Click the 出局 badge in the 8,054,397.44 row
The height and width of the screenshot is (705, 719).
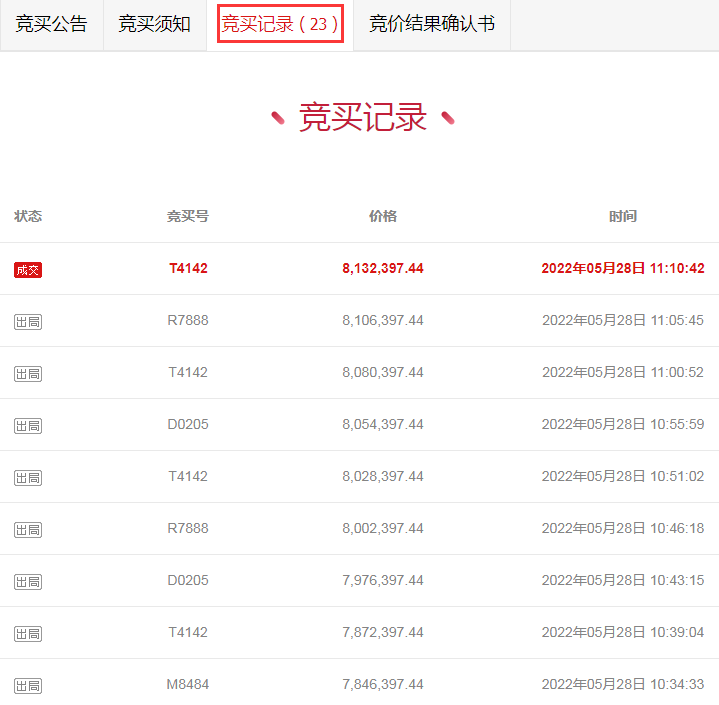tap(28, 426)
